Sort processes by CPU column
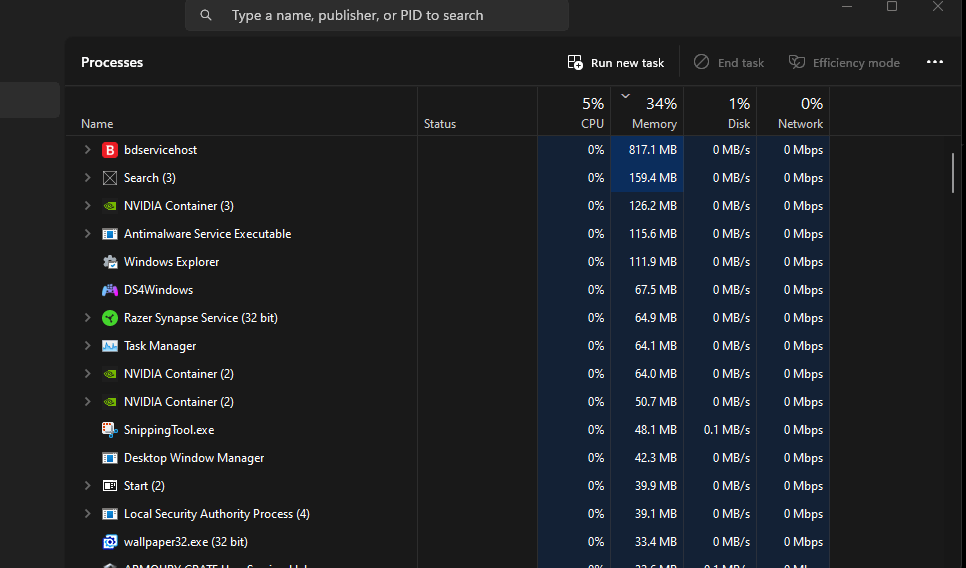966x568 pixels. point(574,111)
